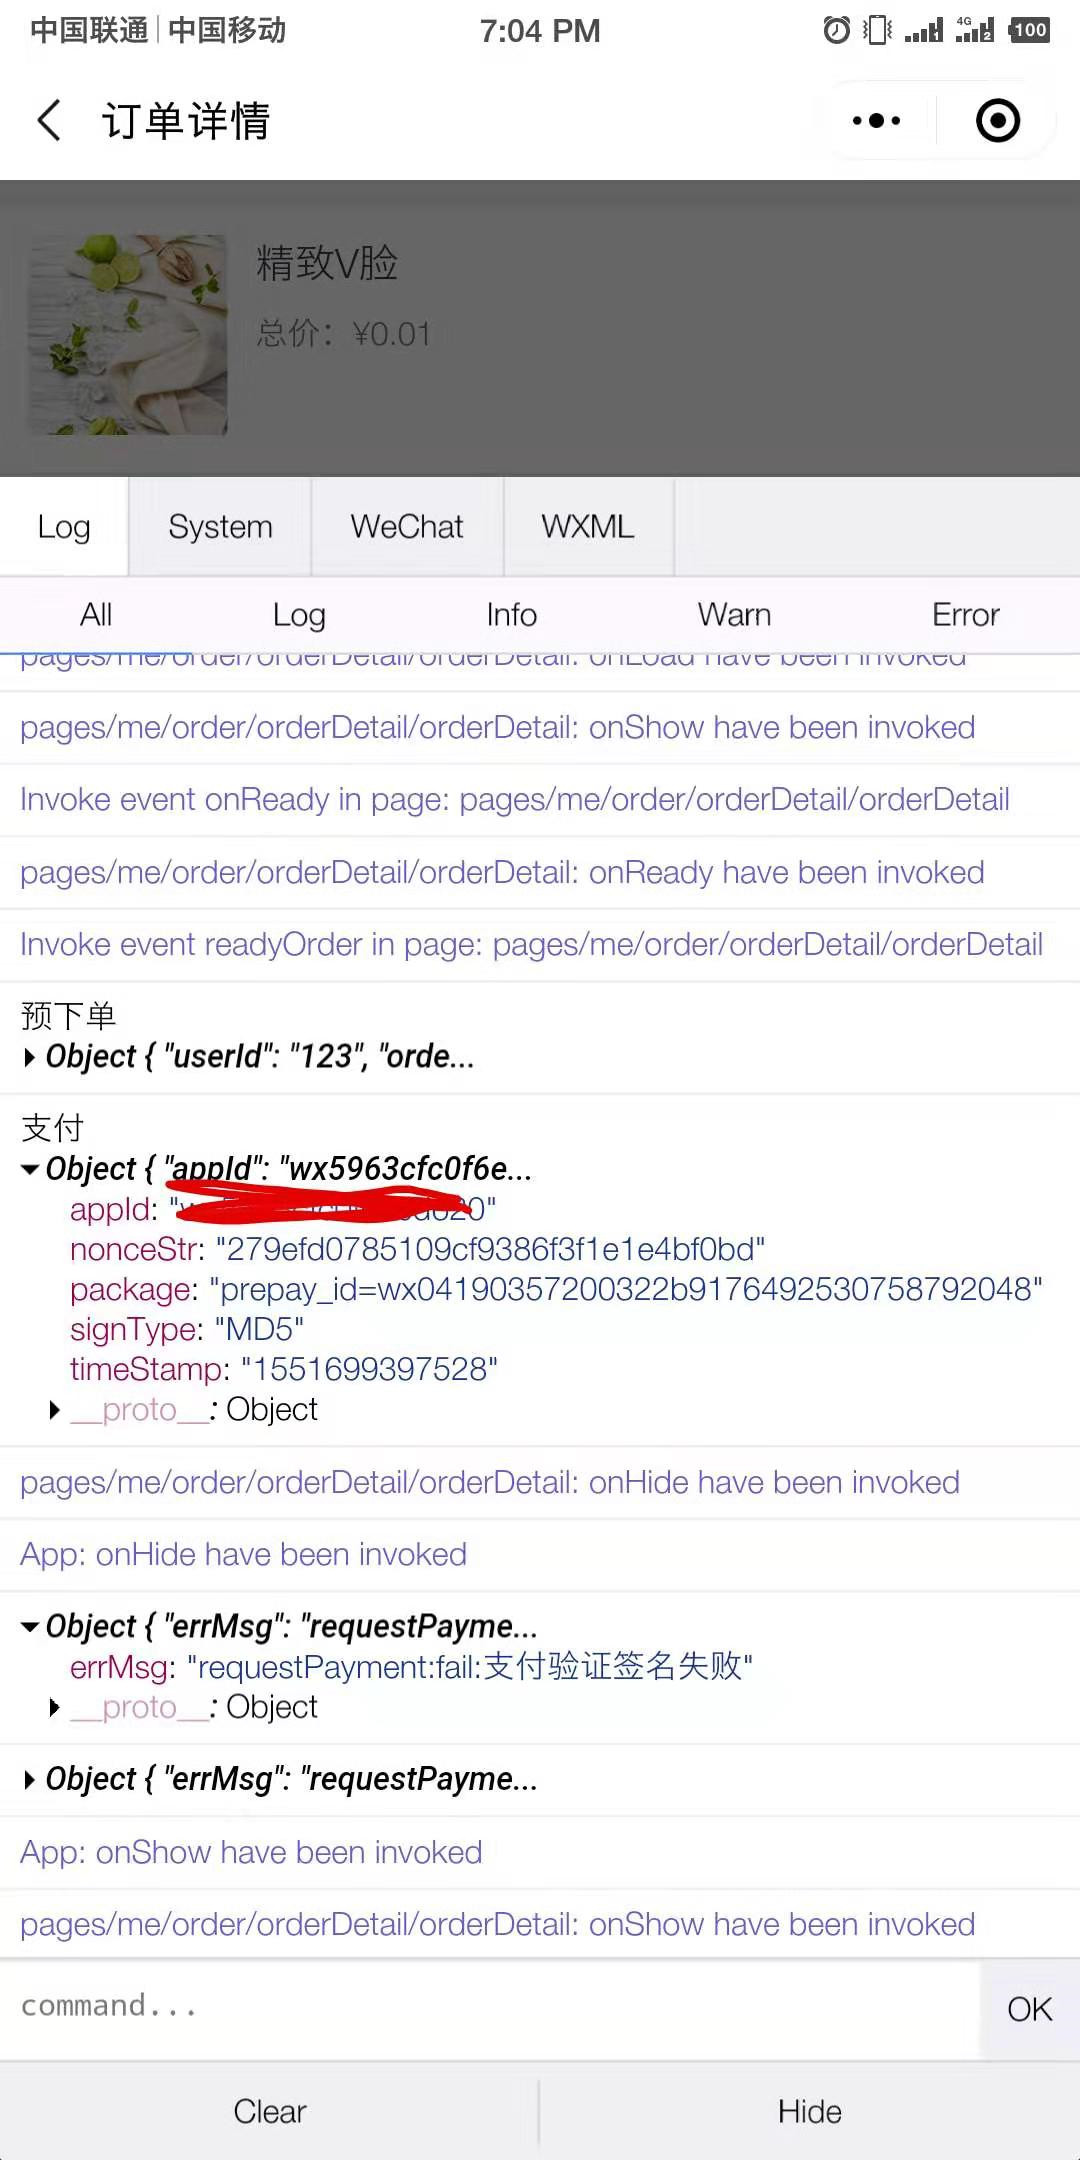Tap the battery indicator icon
The height and width of the screenshot is (2160, 1080).
[x=1029, y=30]
